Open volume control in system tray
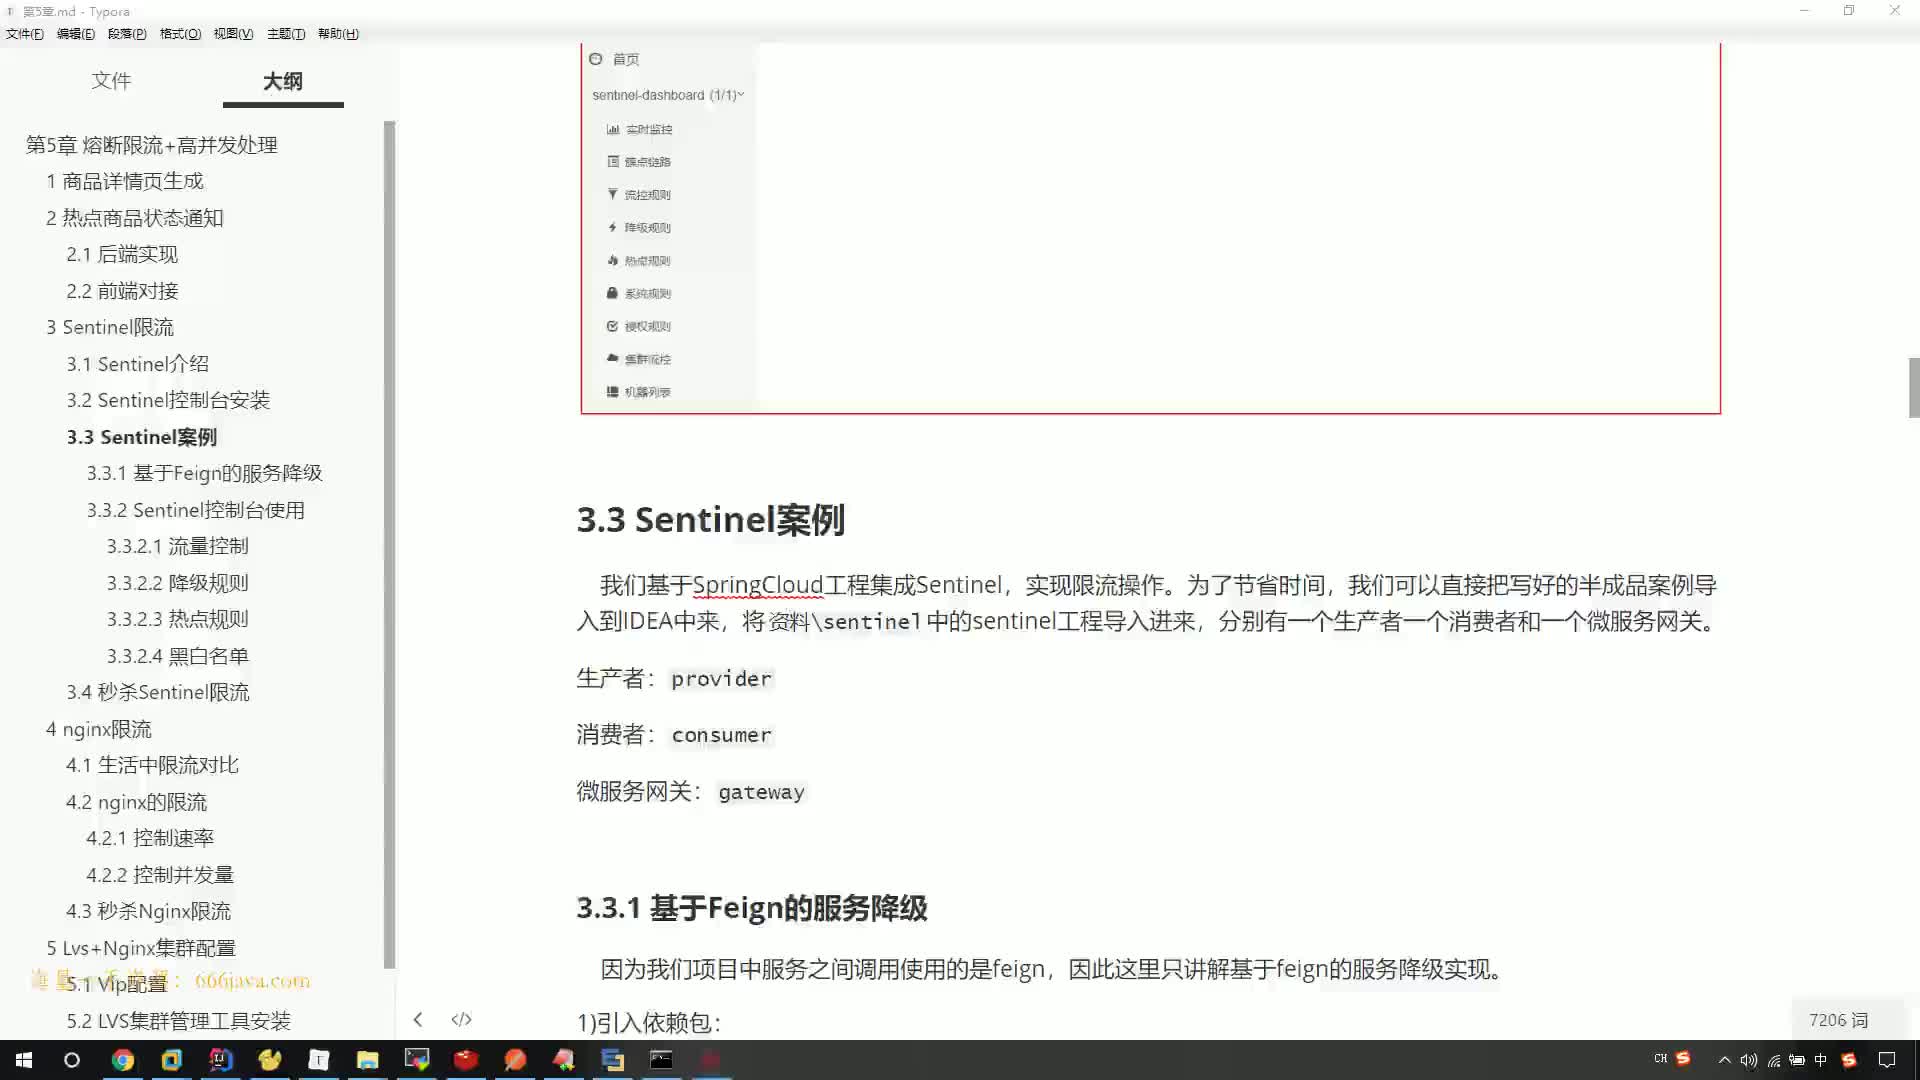 point(1749,1060)
